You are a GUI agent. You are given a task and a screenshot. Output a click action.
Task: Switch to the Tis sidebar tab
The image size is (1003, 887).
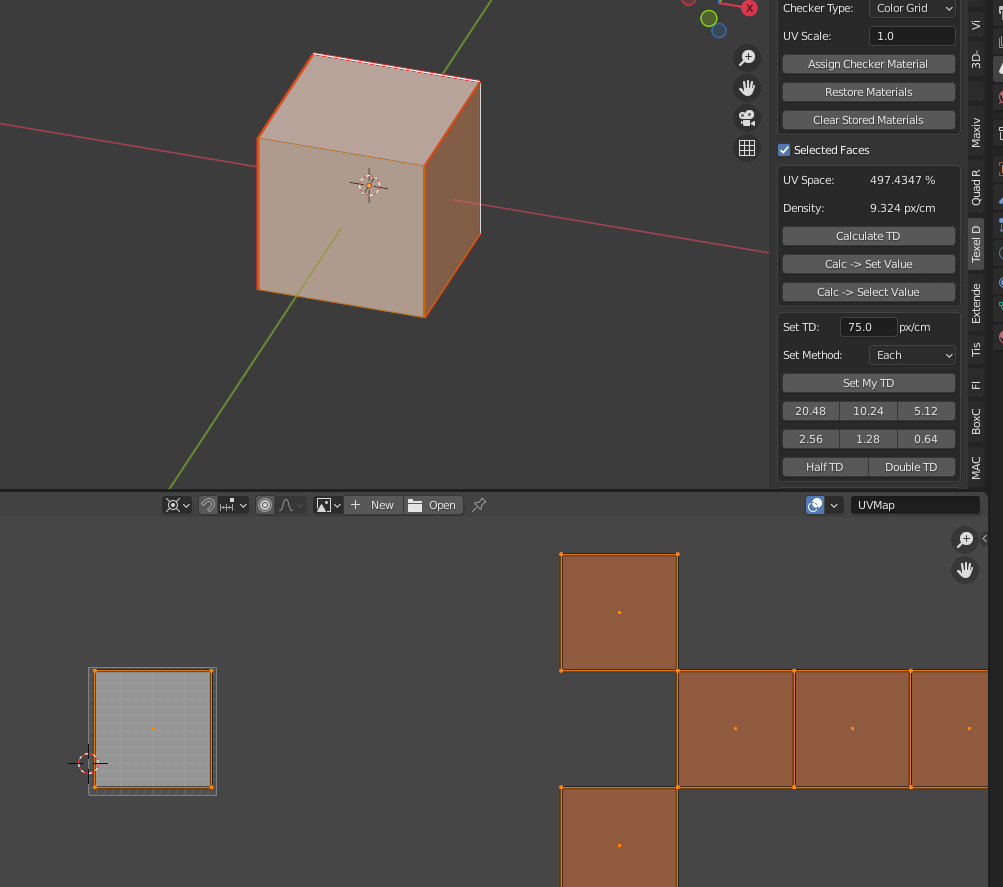975,350
